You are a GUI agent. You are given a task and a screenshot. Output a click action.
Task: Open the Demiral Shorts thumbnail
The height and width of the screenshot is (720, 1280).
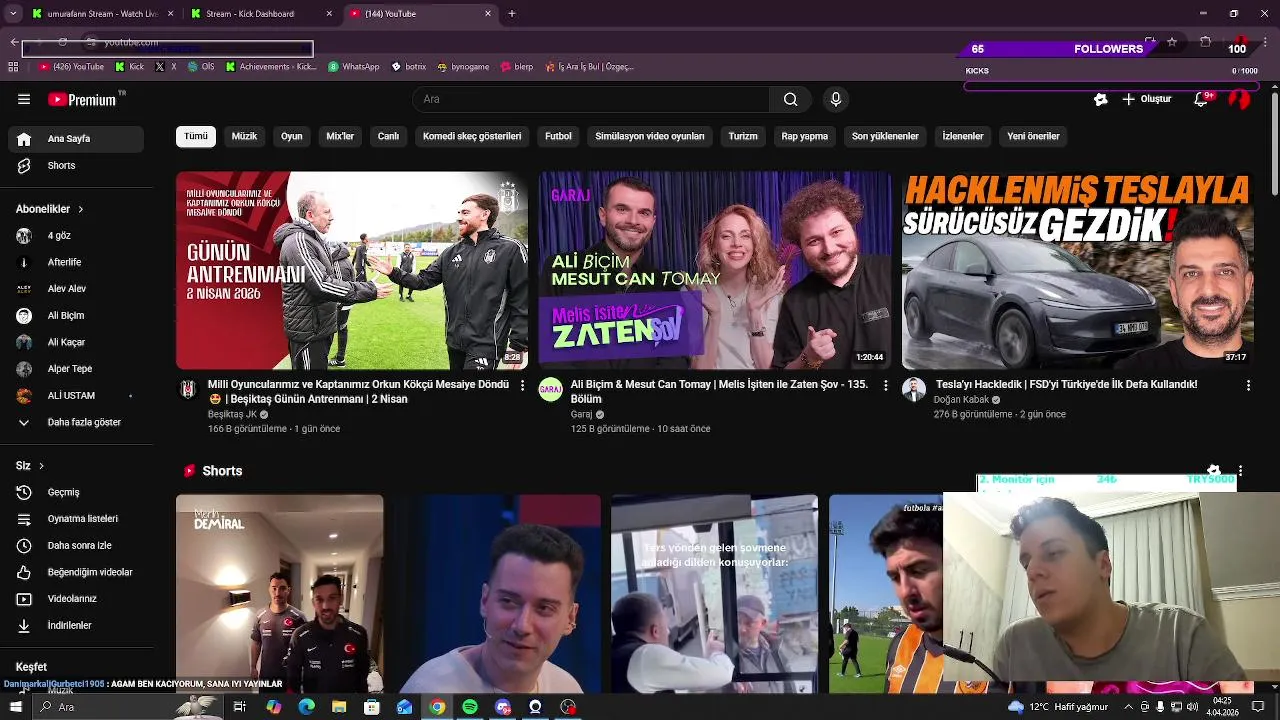pyautogui.click(x=280, y=594)
